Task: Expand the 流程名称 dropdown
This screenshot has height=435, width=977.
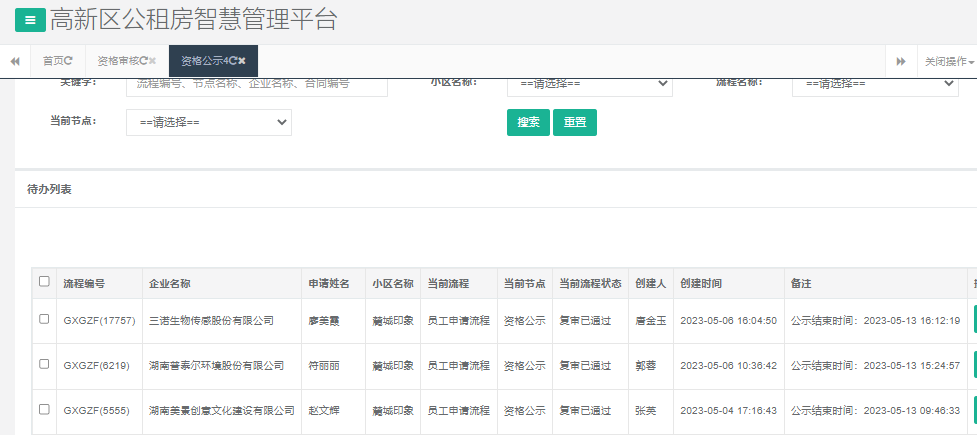Action: point(875,85)
